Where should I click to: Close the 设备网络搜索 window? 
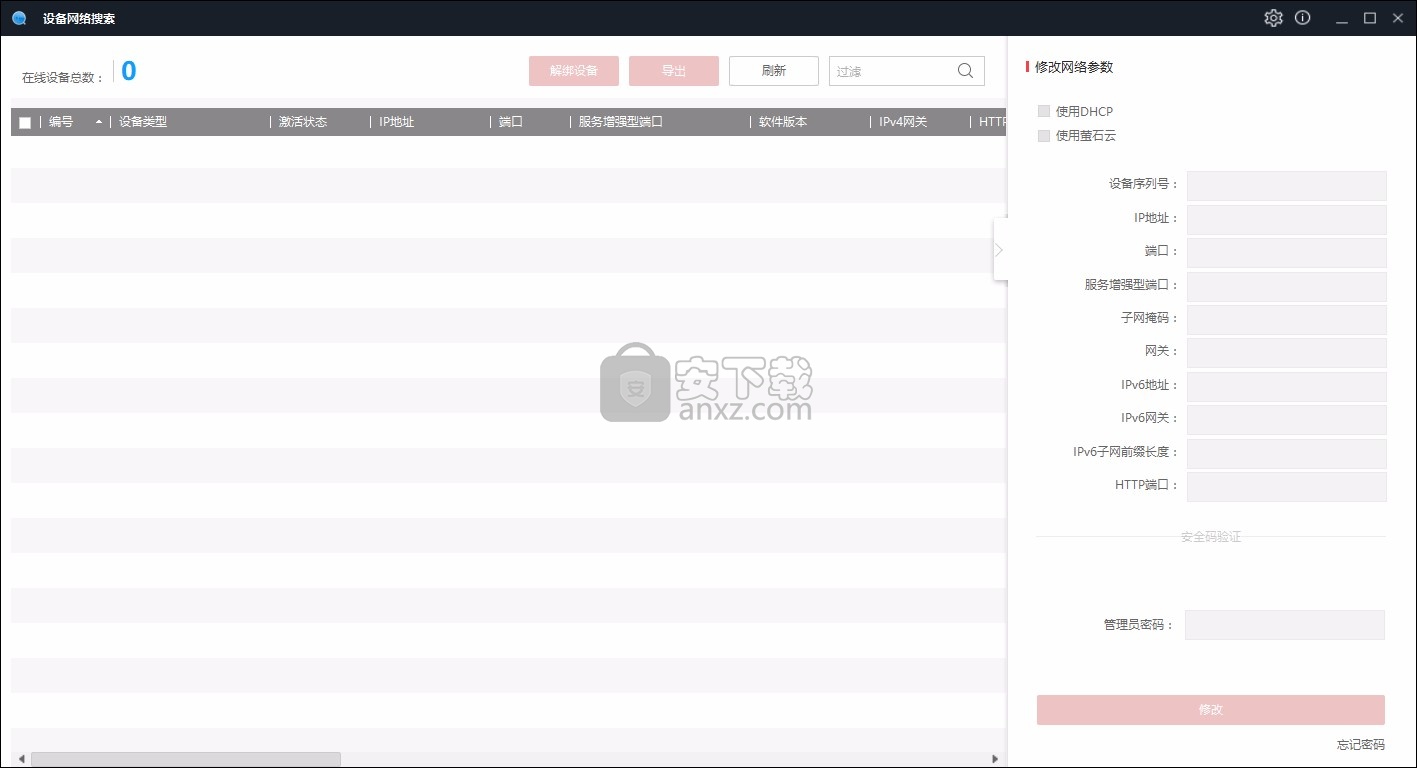1397,18
